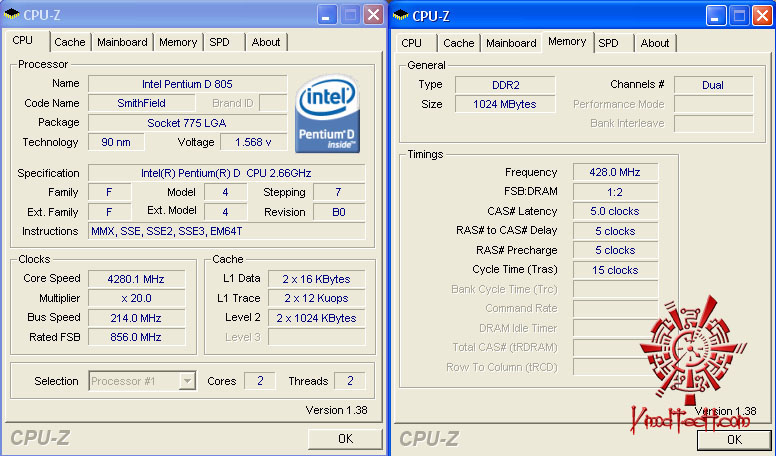Screen dimensions: 776x456
Task: Click the Specification field Pentium(R) D CPU 2.66GHz
Action: pos(227,173)
